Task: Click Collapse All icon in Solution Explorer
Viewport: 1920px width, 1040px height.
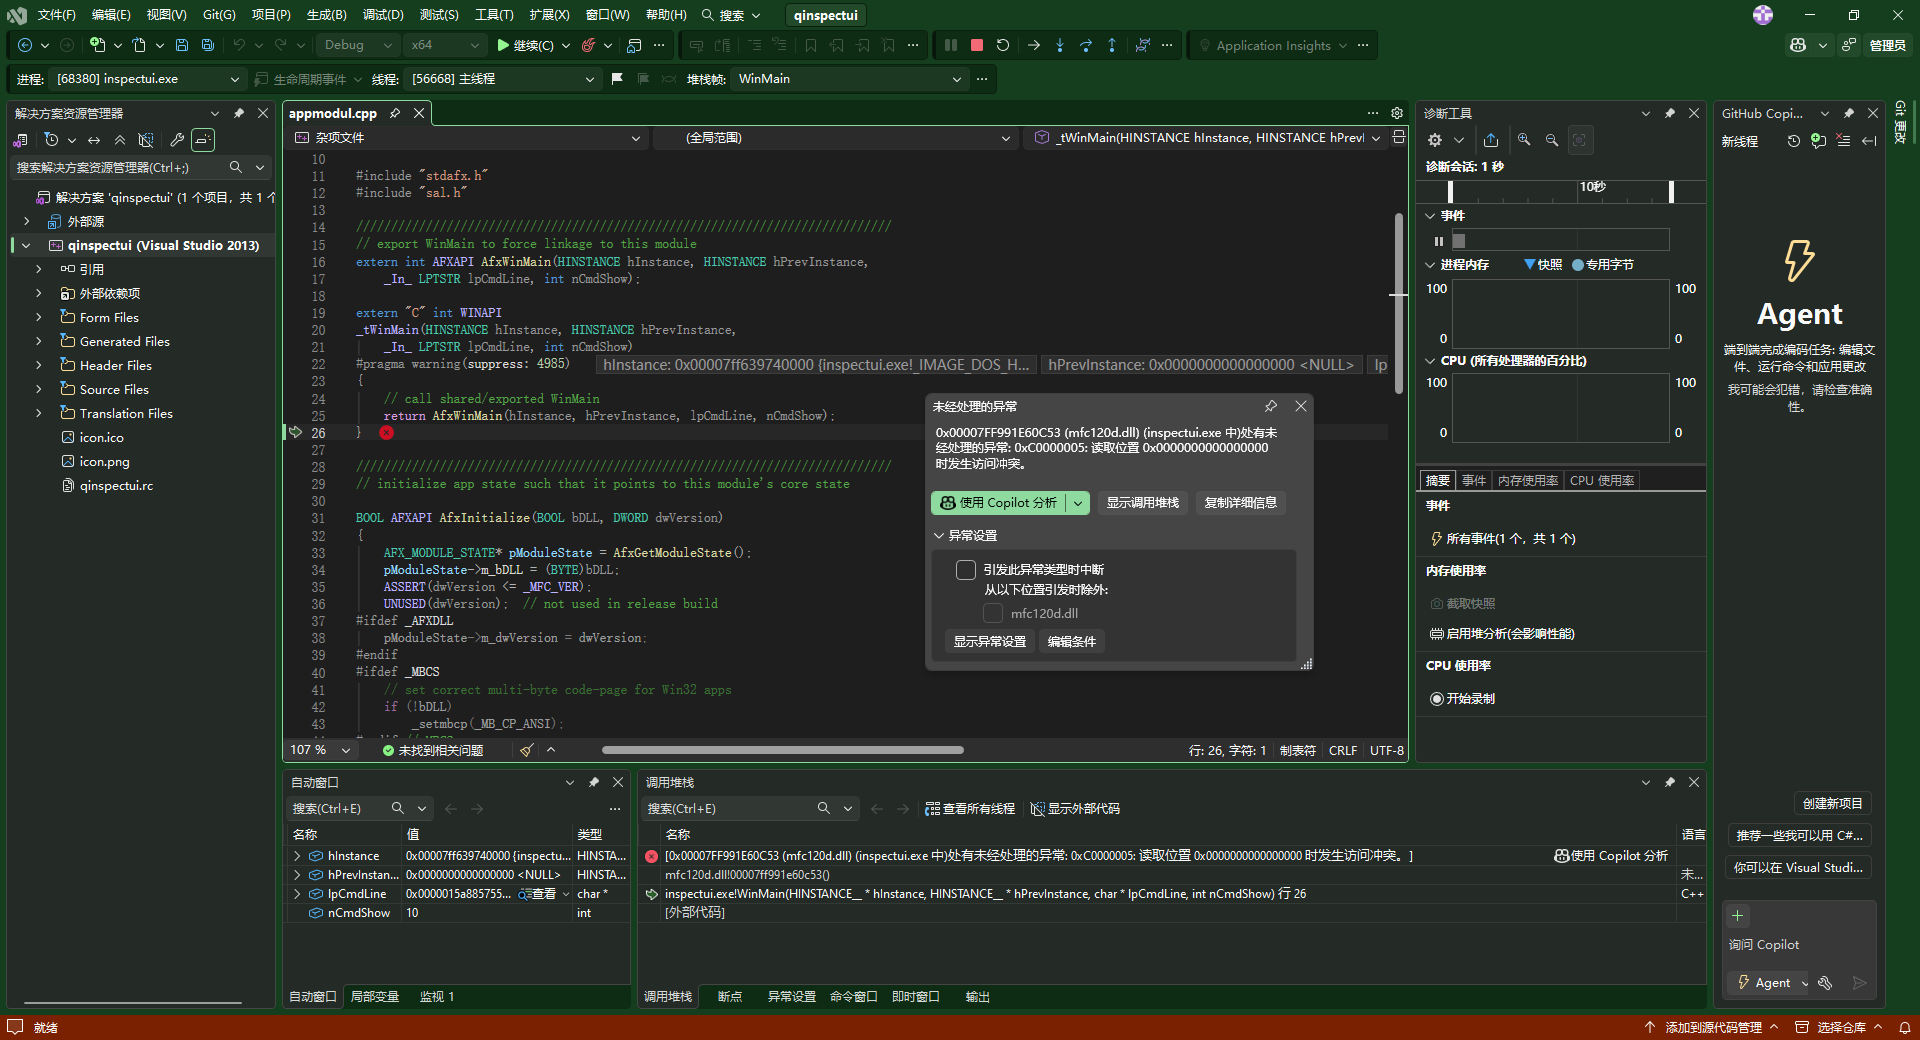Action: coord(120,140)
